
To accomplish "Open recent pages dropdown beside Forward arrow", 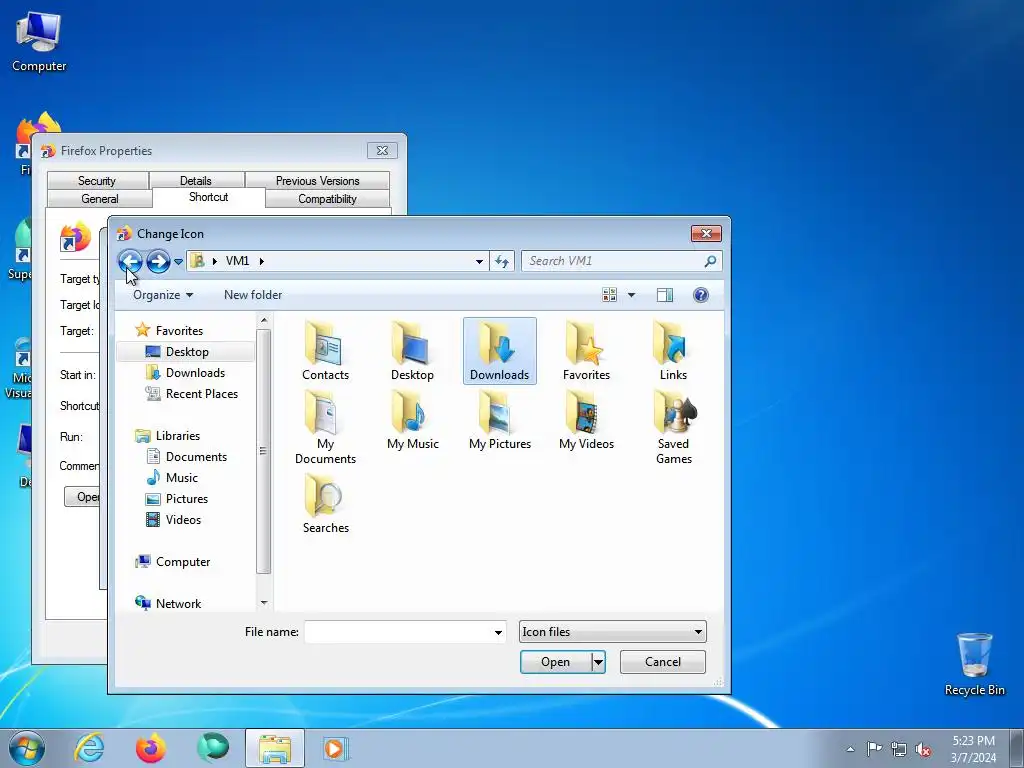I will pyautogui.click(x=178, y=261).
